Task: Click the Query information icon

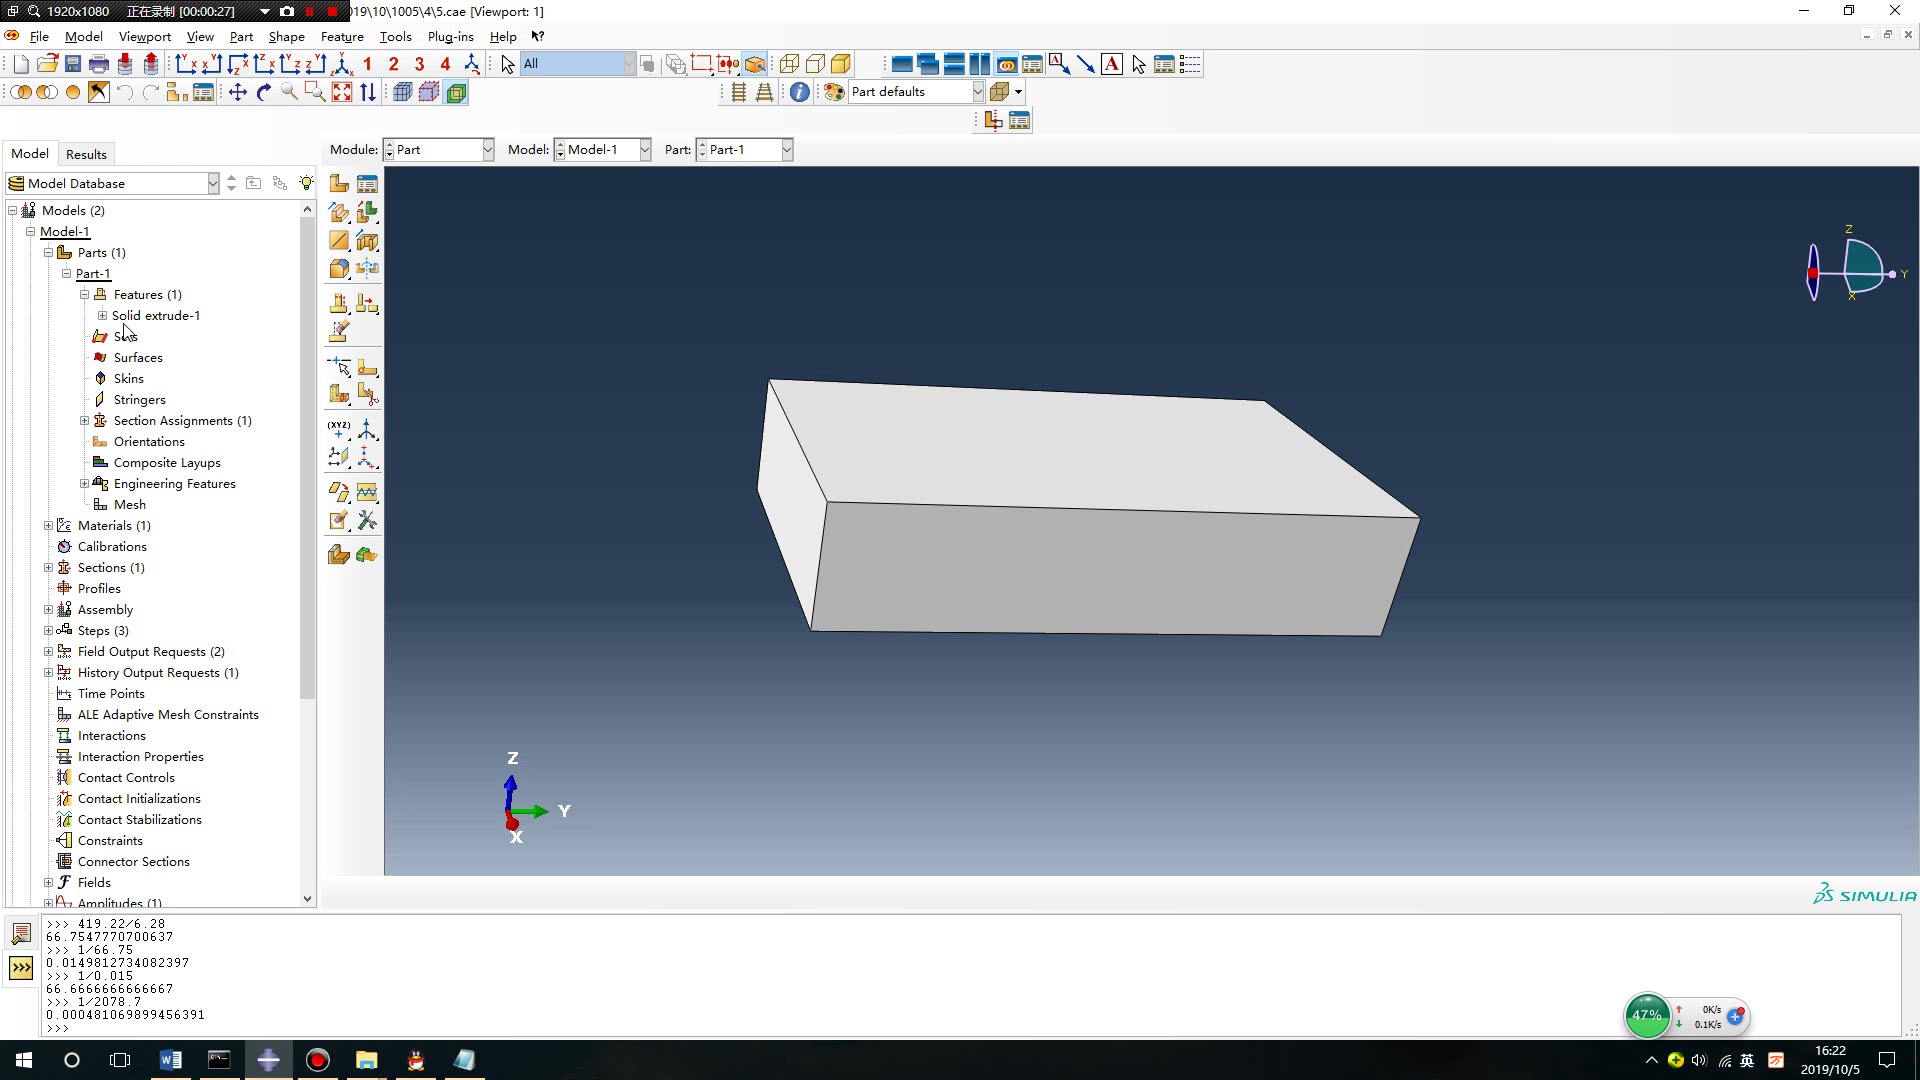Action: pyautogui.click(x=800, y=92)
